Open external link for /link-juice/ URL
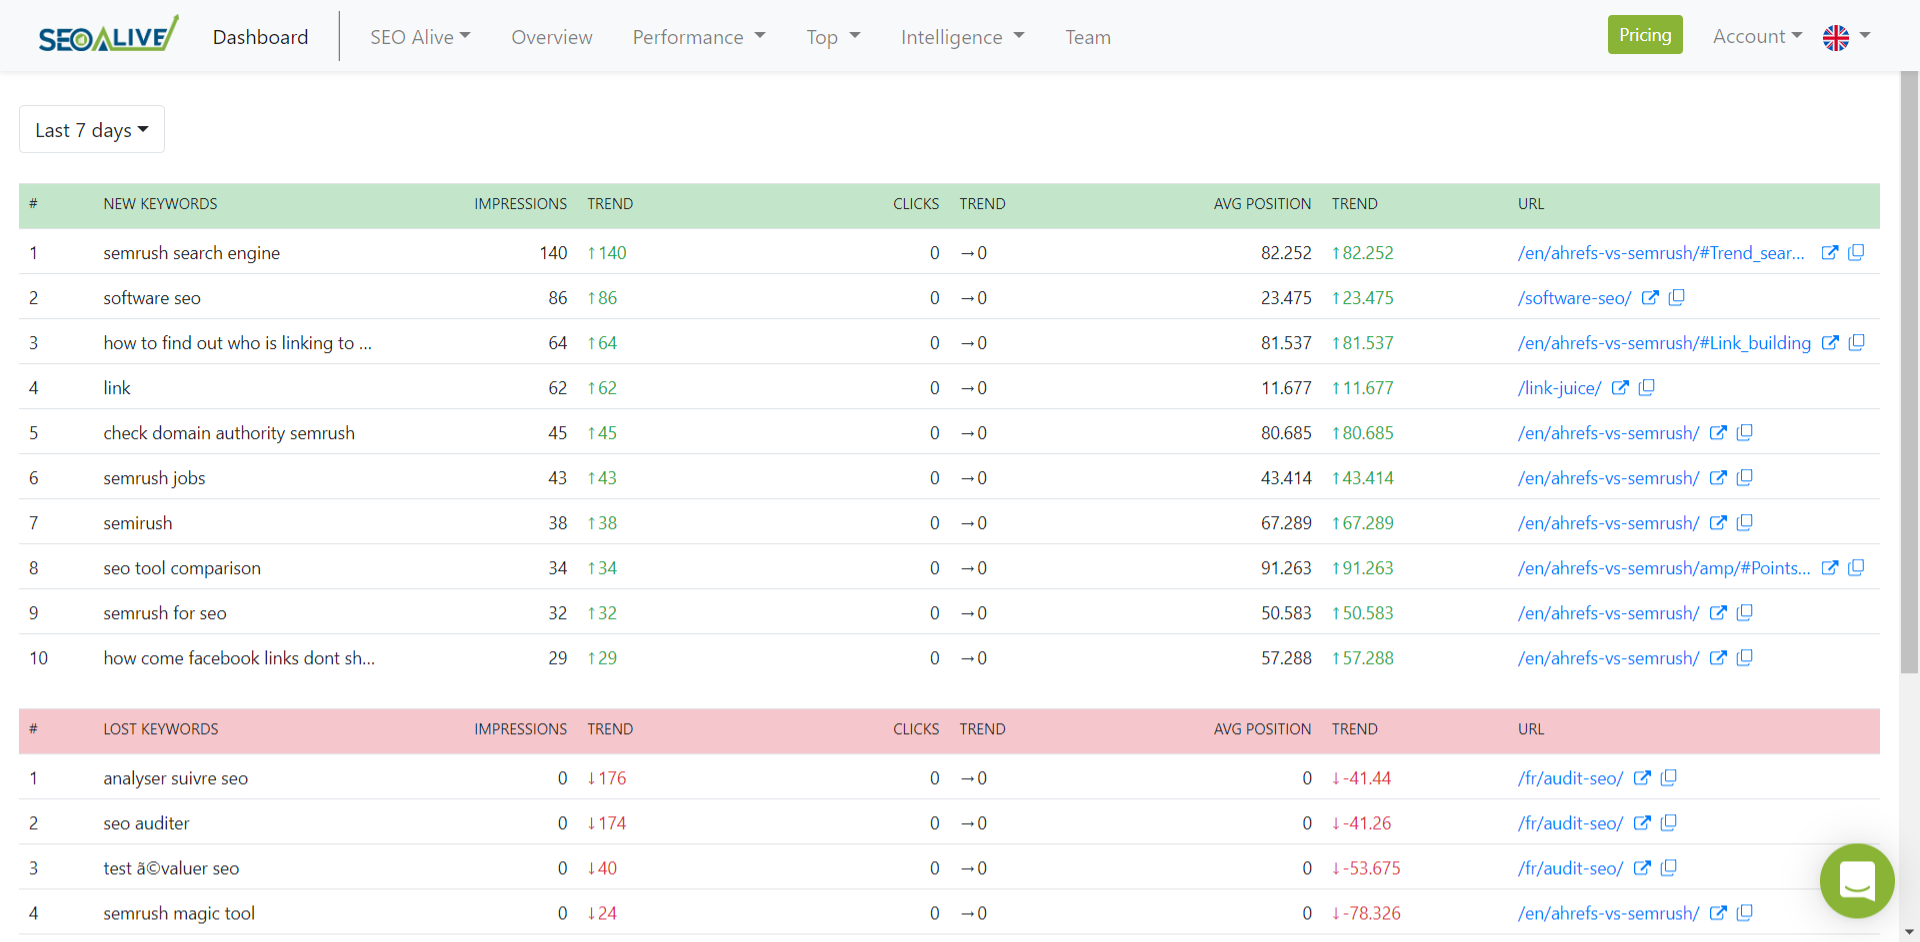Screen dimensions: 1920x942 (1620, 387)
